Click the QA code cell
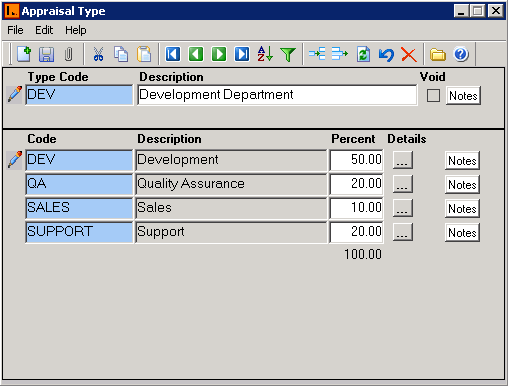 79,184
